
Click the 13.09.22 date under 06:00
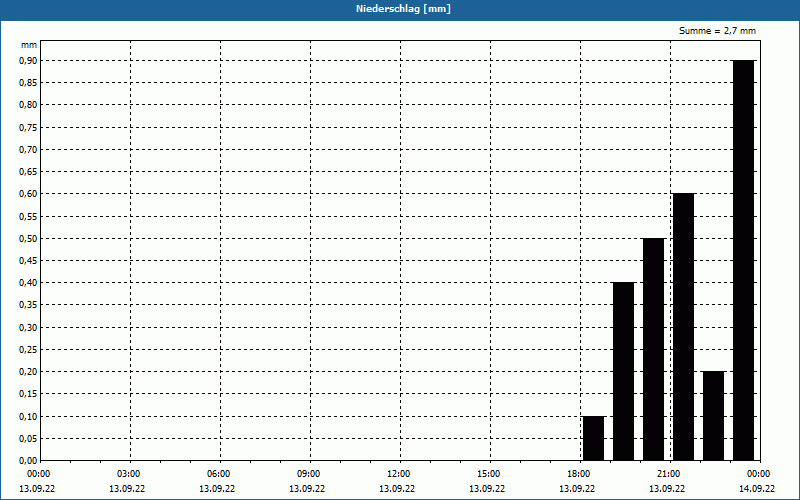click(217, 489)
